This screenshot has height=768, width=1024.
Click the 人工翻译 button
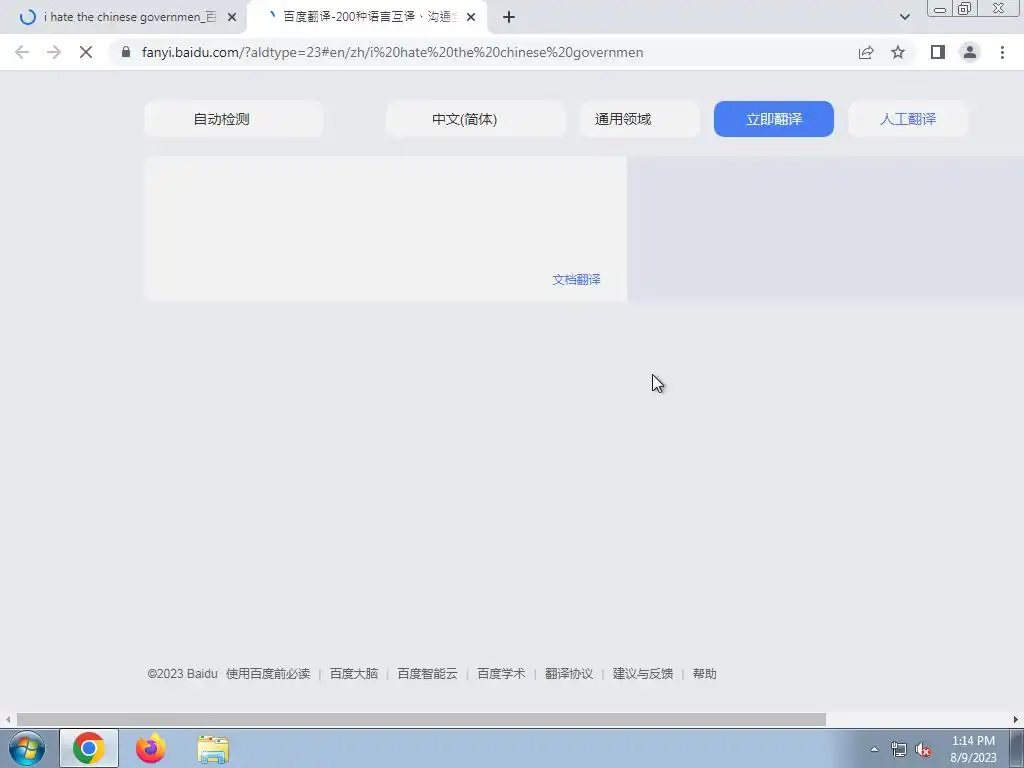click(x=908, y=119)
